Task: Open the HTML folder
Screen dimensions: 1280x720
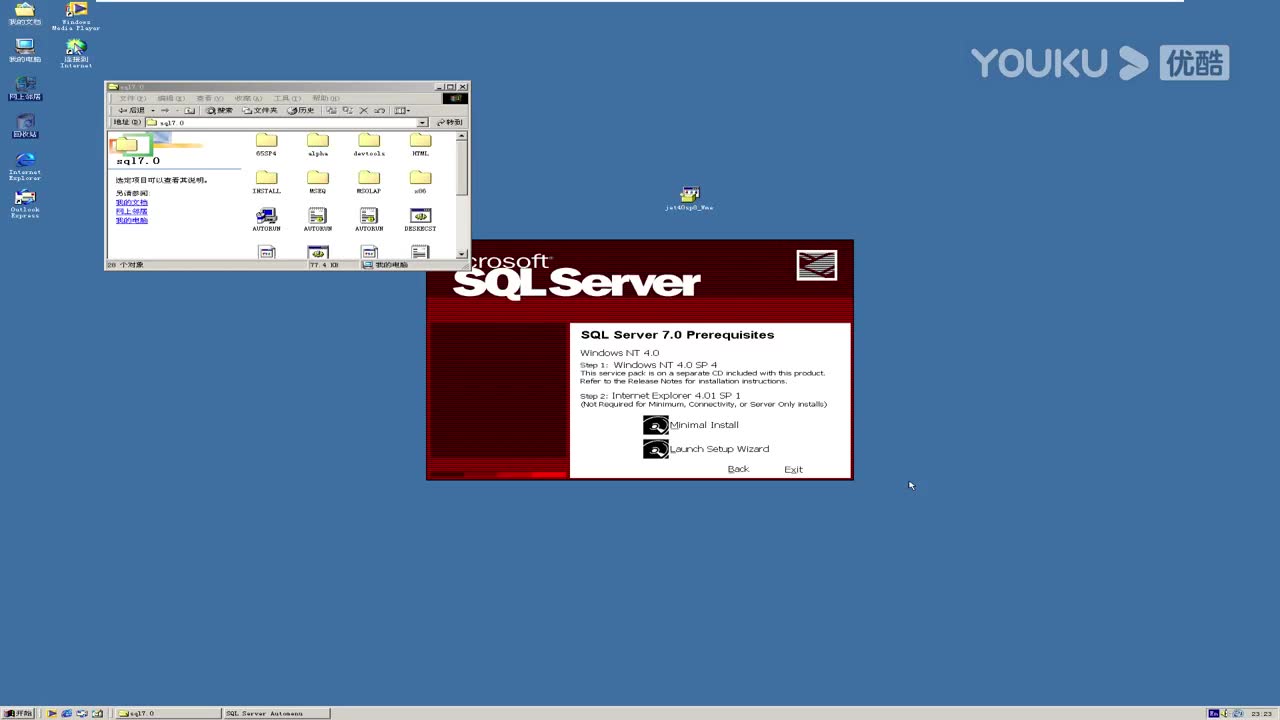Action: 420,145
